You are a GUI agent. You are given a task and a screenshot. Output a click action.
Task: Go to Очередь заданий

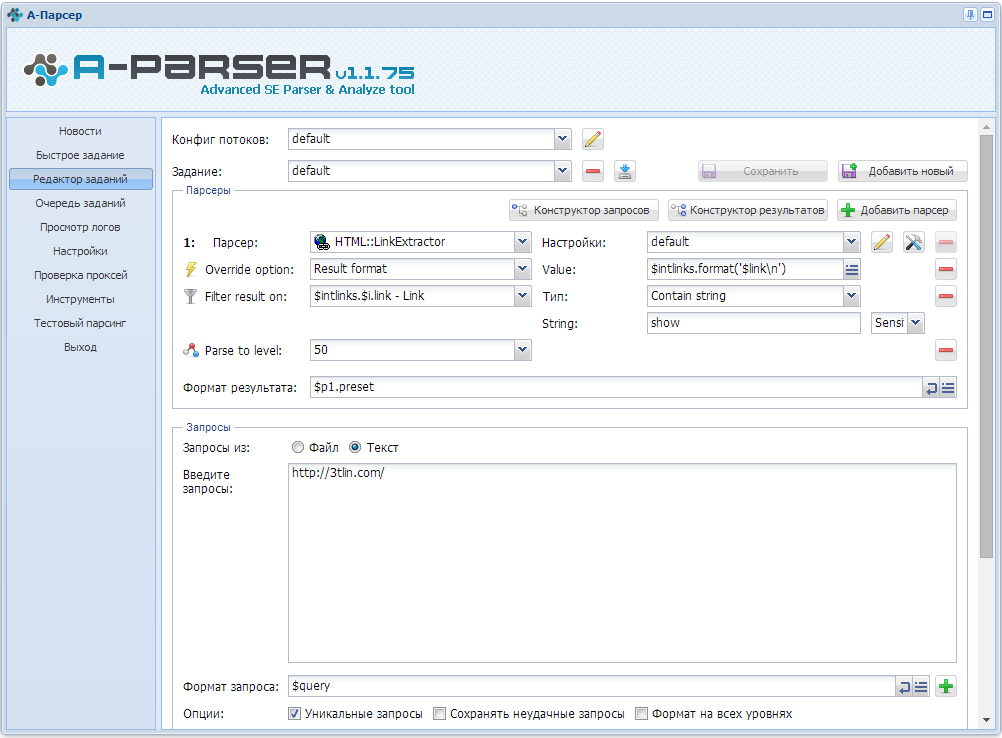(81, 203)
